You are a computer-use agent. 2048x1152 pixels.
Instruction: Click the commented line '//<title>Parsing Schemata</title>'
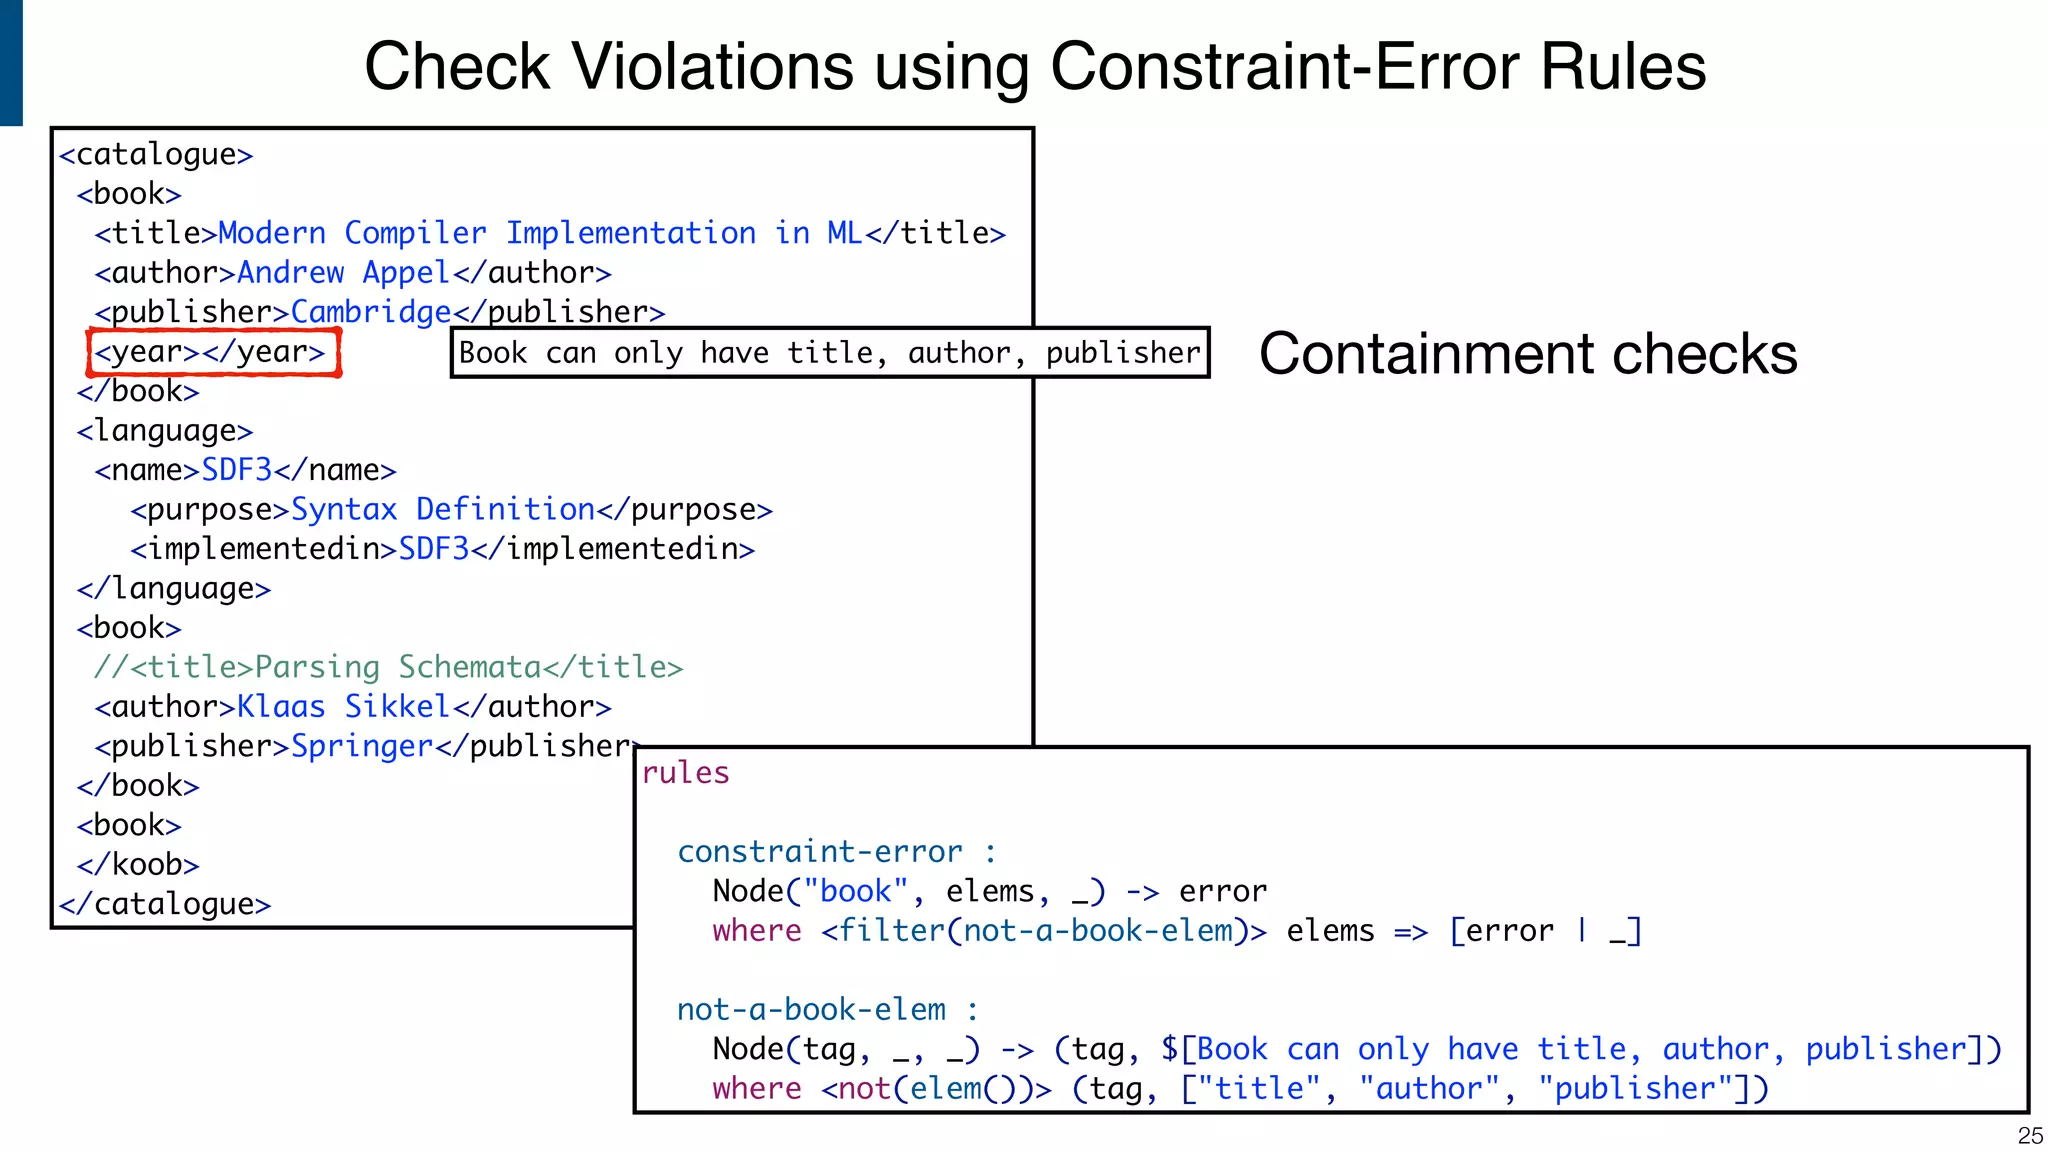click(x=389, y=667)
